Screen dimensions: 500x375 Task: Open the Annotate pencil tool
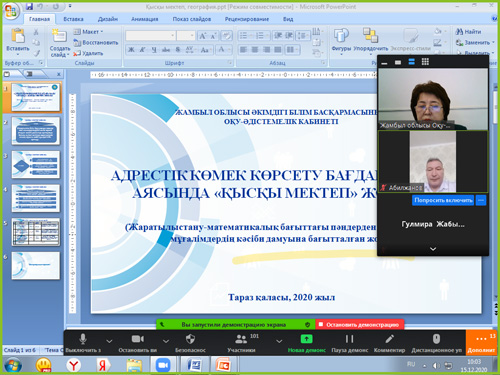tap(389, 339)
